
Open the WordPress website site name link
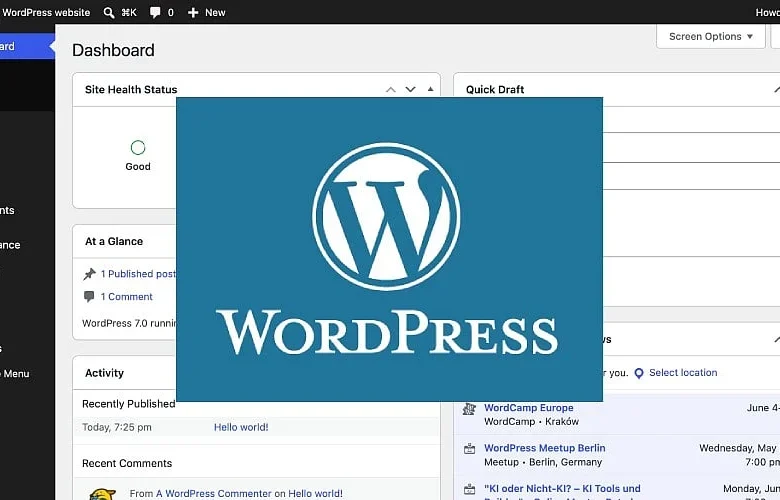coord(46,12)
